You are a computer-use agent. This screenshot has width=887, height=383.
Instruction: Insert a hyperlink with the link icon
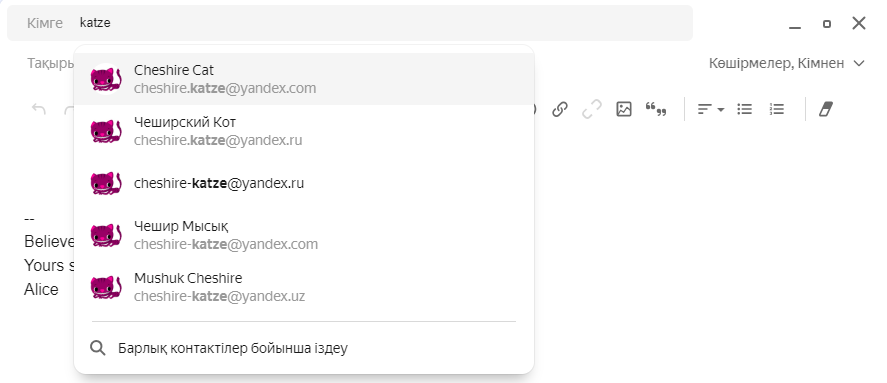[559, 109]
